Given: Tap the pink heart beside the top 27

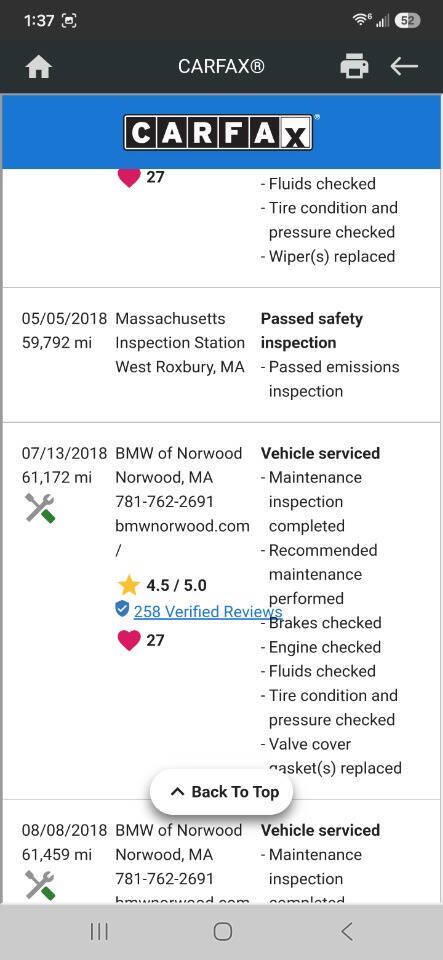Looking at the screenshot, I should pos(128,177).
